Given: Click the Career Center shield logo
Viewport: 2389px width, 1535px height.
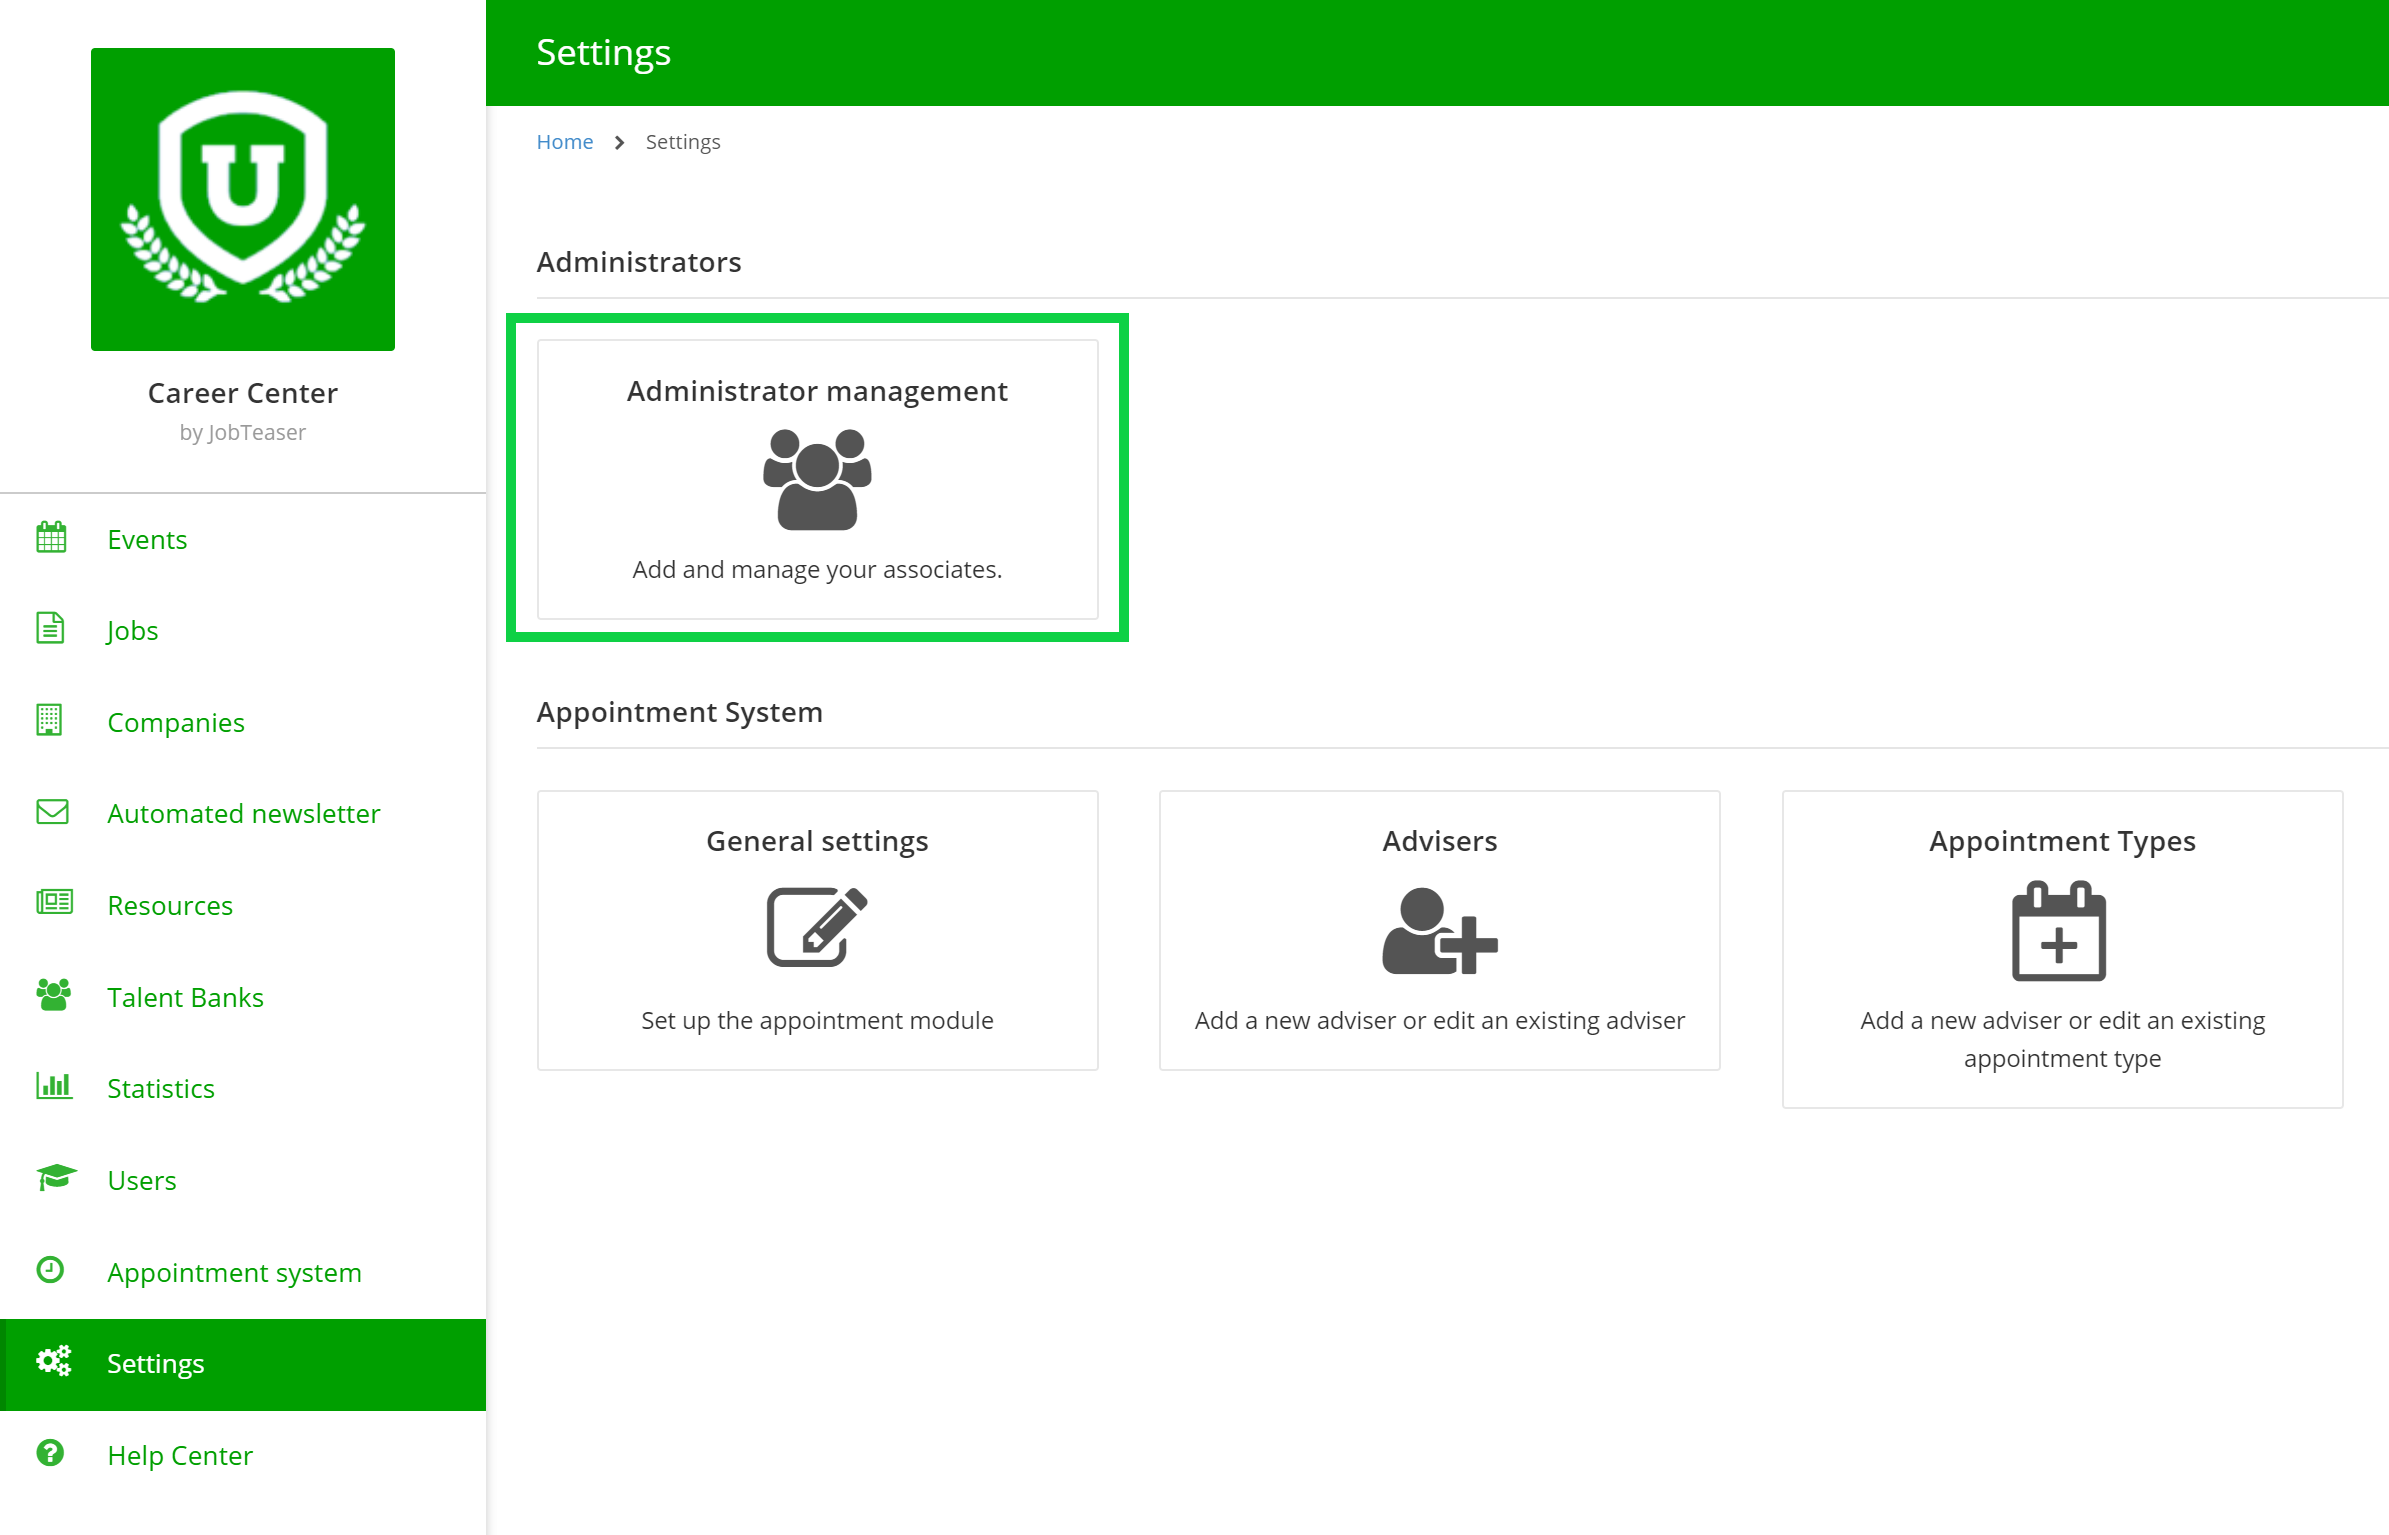Looking at the screenshot, I should coord(243,199).
